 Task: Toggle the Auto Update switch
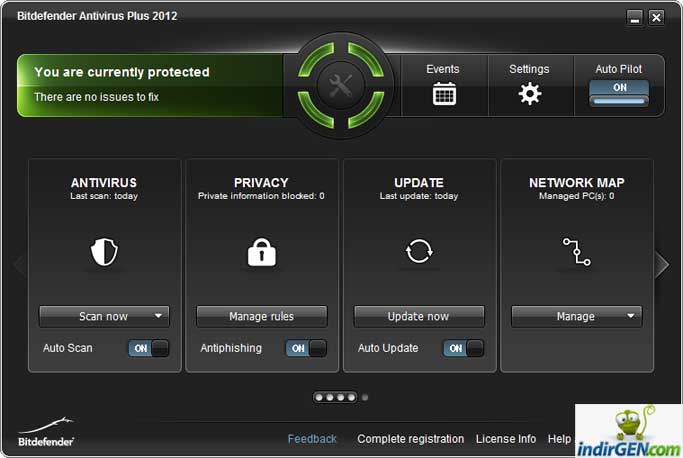point(463,348)
